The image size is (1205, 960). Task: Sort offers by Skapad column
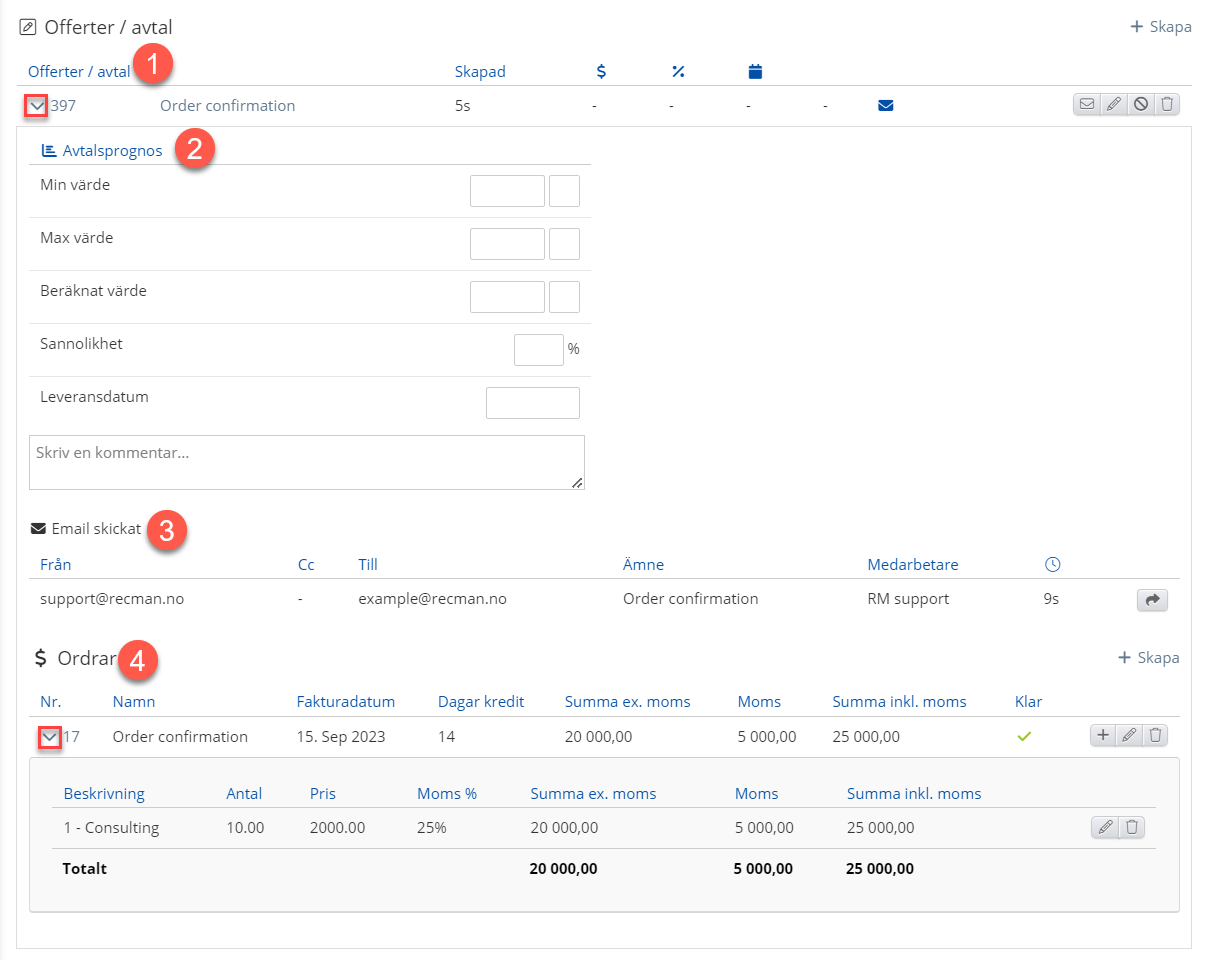pos(480,72)
